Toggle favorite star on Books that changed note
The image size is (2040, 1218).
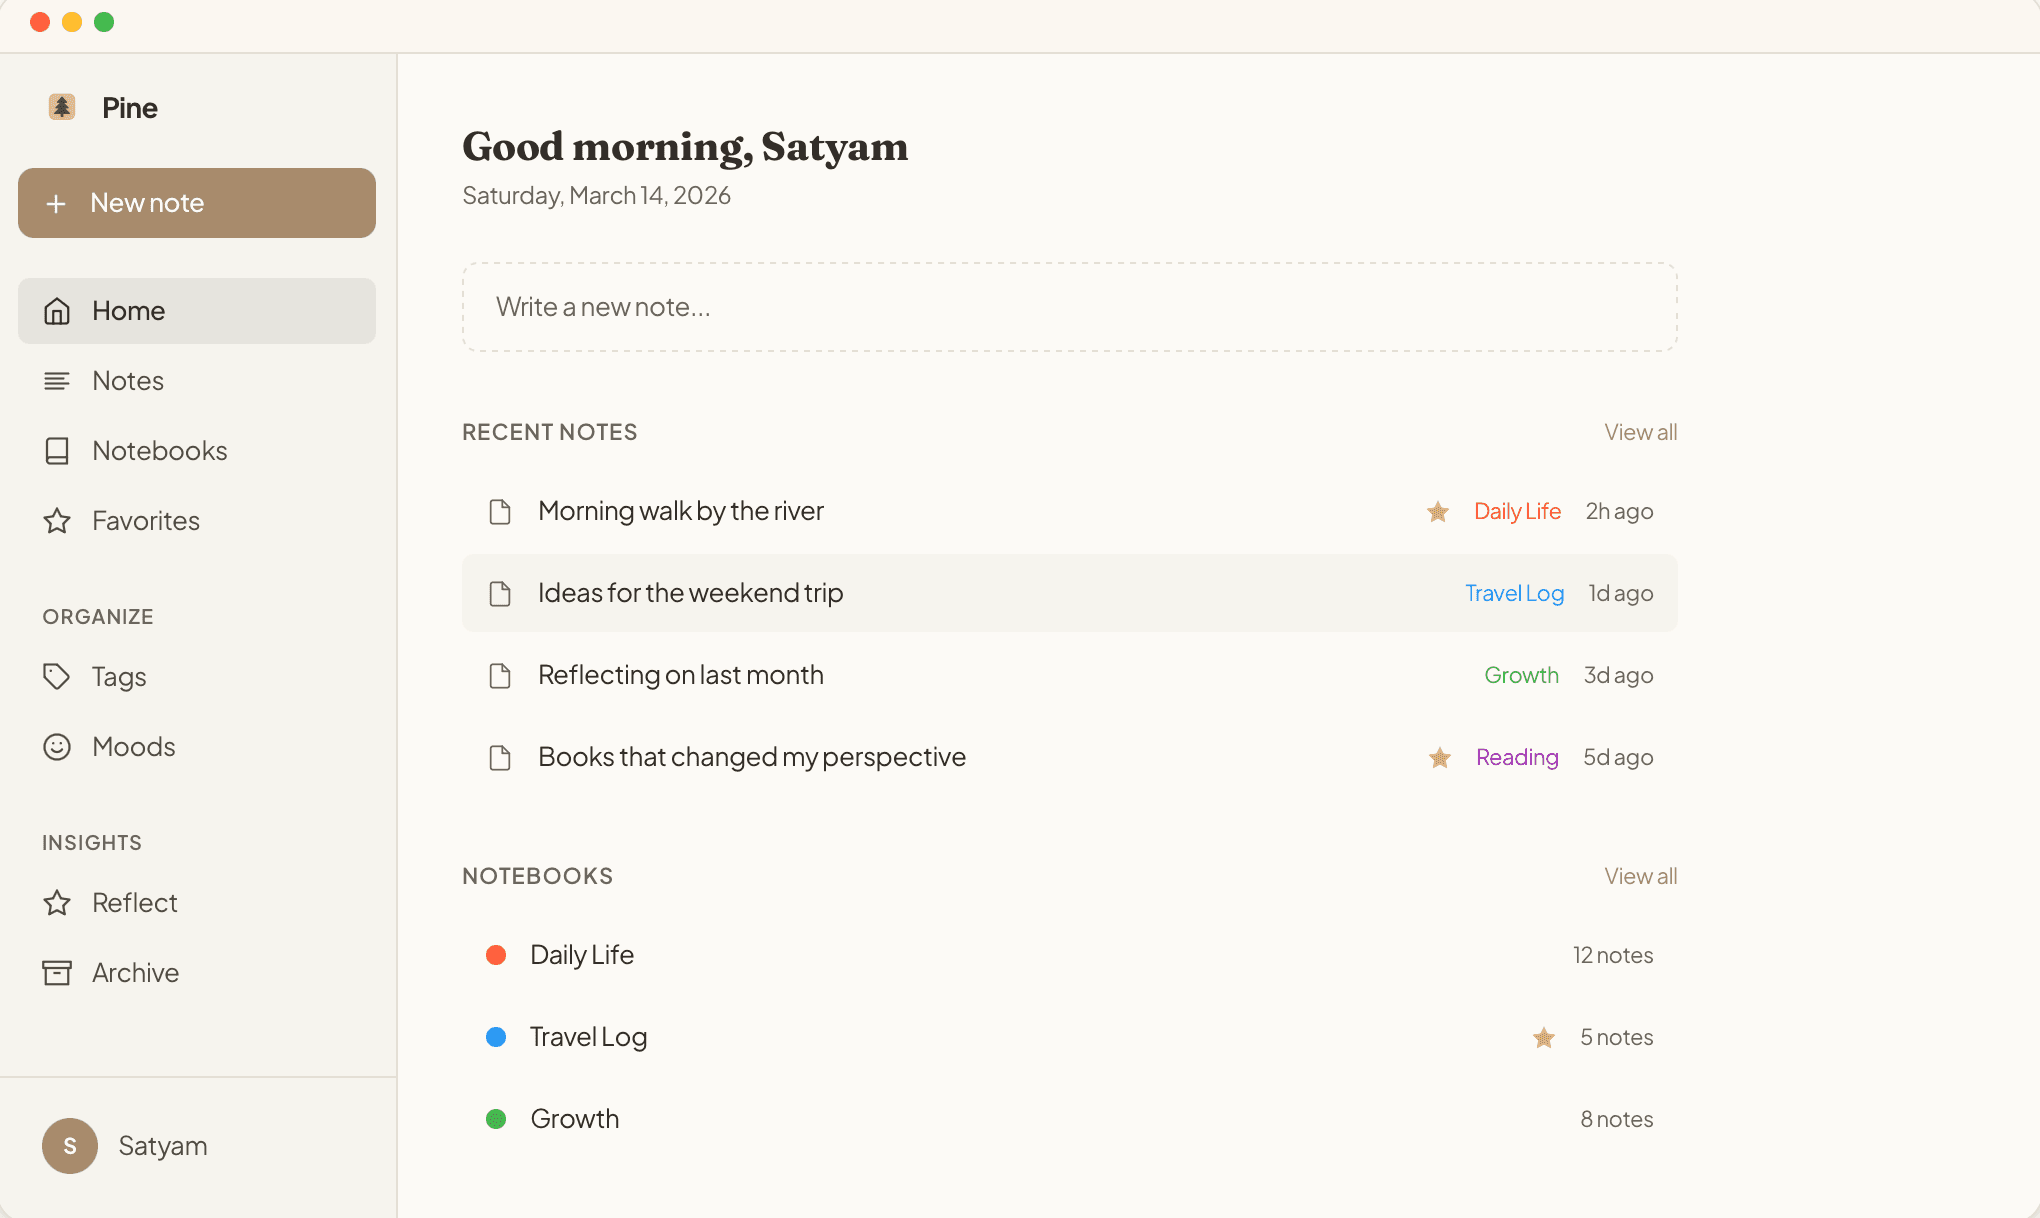(1440, 758)
